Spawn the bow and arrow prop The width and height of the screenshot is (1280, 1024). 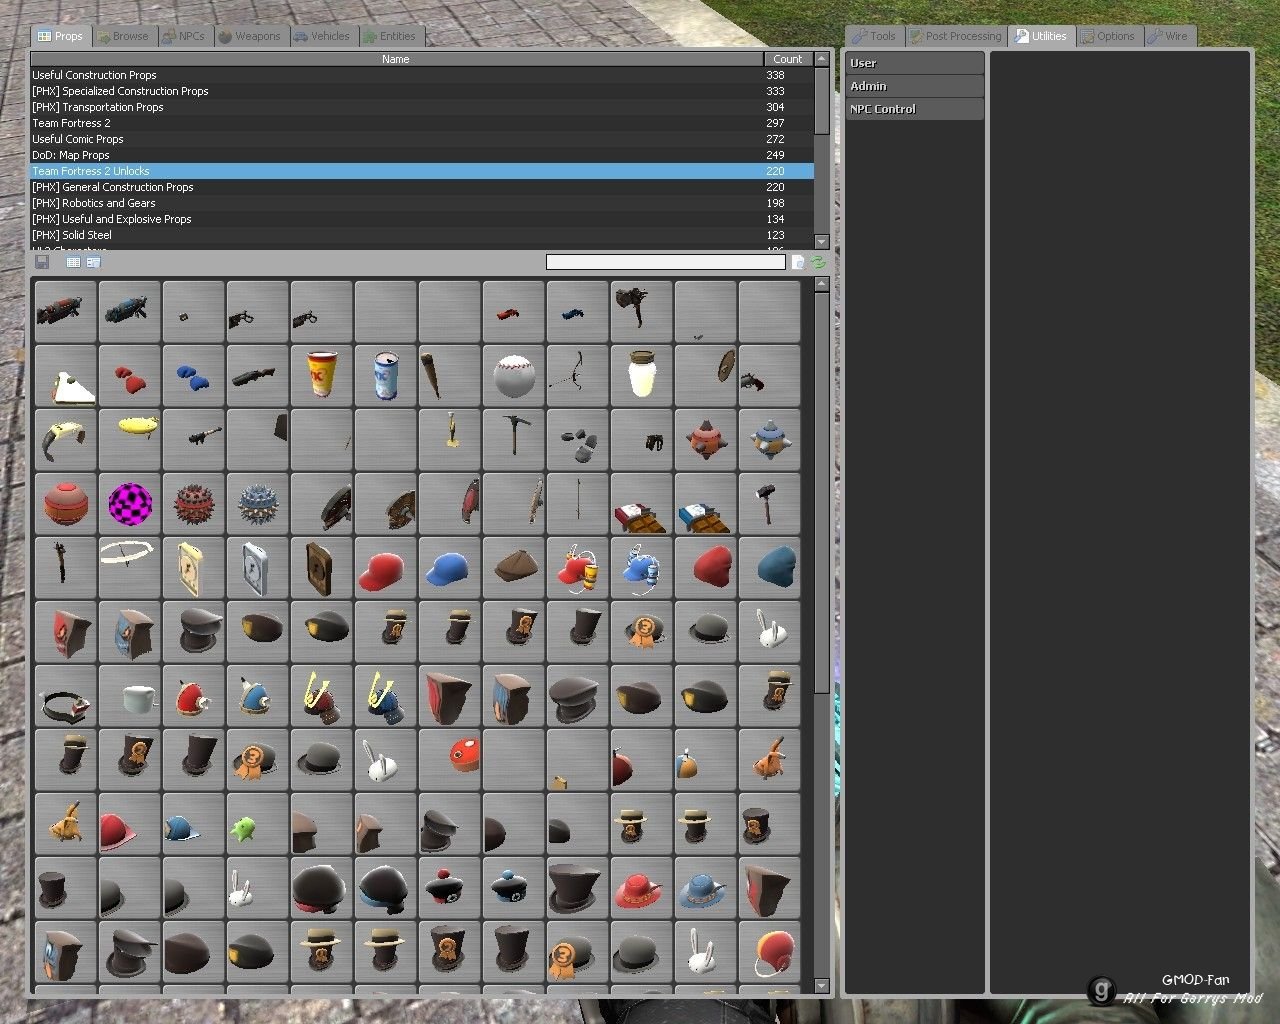click(577, 376)
